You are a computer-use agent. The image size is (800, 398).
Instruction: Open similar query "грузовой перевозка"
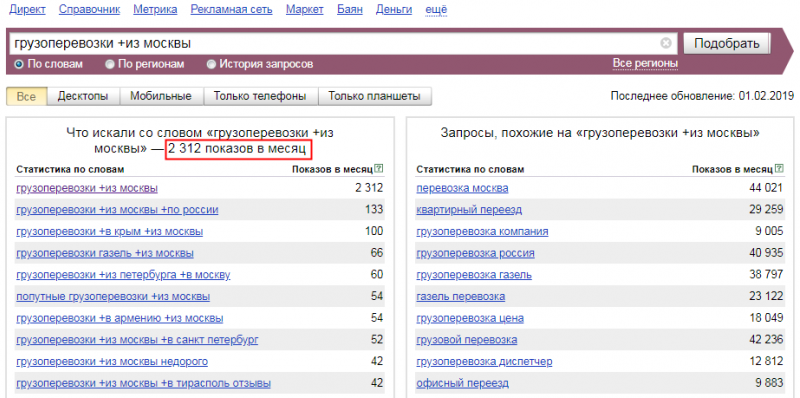click(467, 340)
